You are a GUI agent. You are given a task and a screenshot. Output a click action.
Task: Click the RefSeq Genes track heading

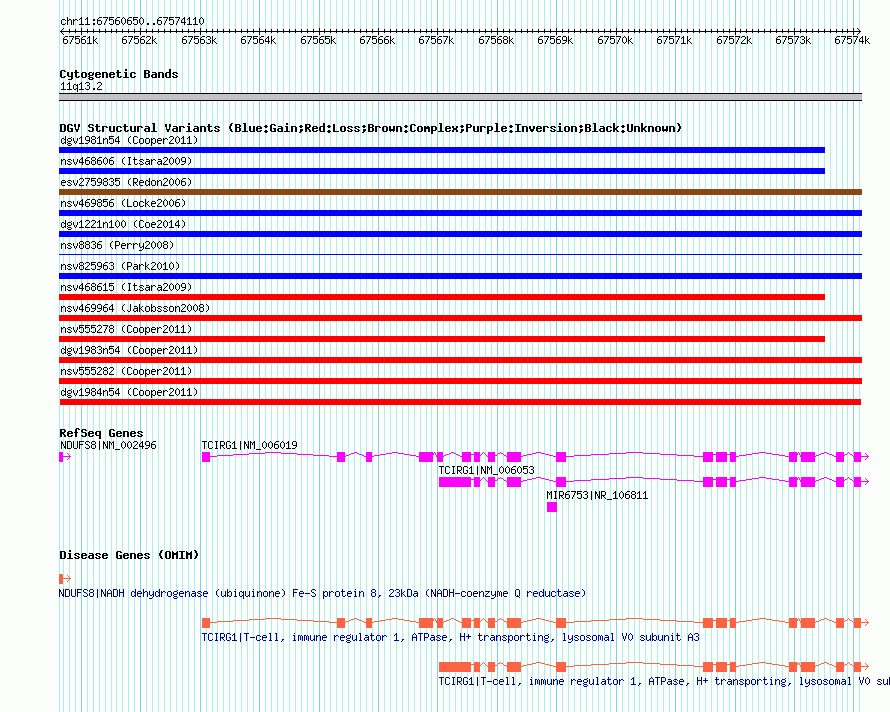[101, 433]
